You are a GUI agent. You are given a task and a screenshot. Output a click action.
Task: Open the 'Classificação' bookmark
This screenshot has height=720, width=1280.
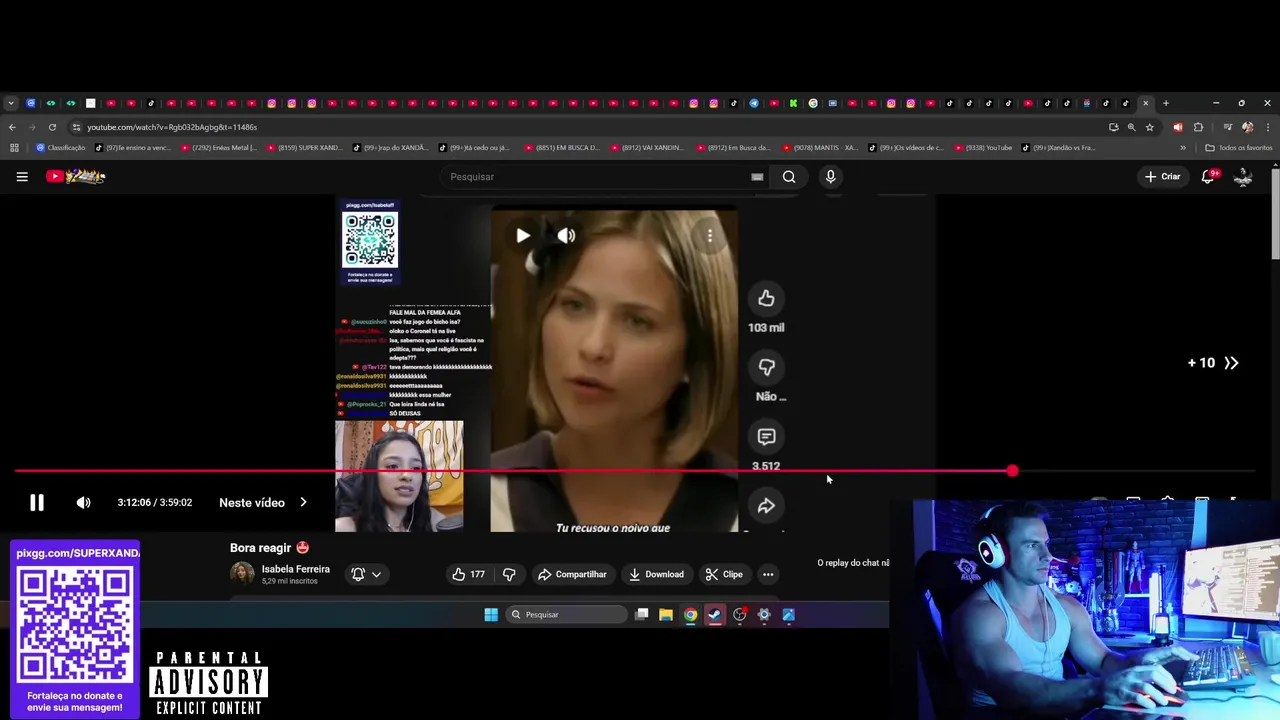[61, 148]
